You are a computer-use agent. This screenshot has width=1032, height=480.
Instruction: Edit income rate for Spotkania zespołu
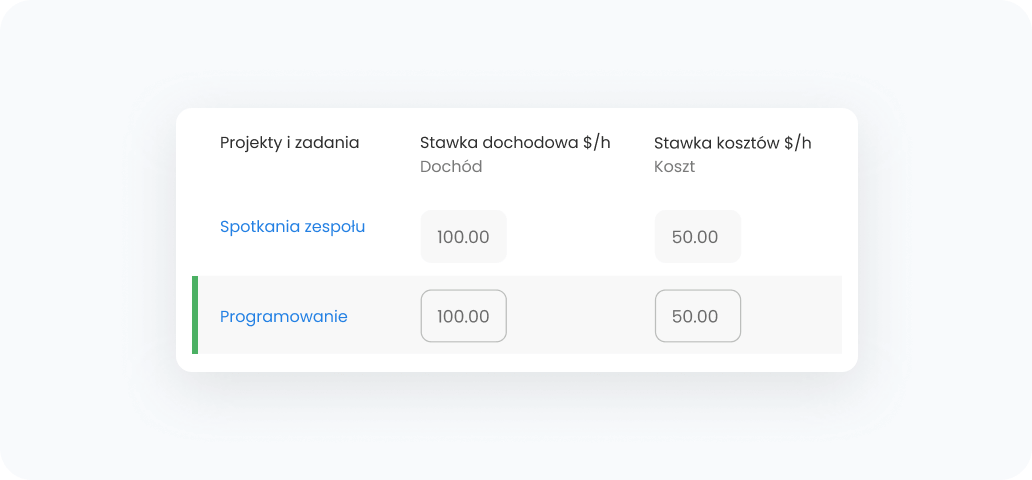click(x=463, y=237)
